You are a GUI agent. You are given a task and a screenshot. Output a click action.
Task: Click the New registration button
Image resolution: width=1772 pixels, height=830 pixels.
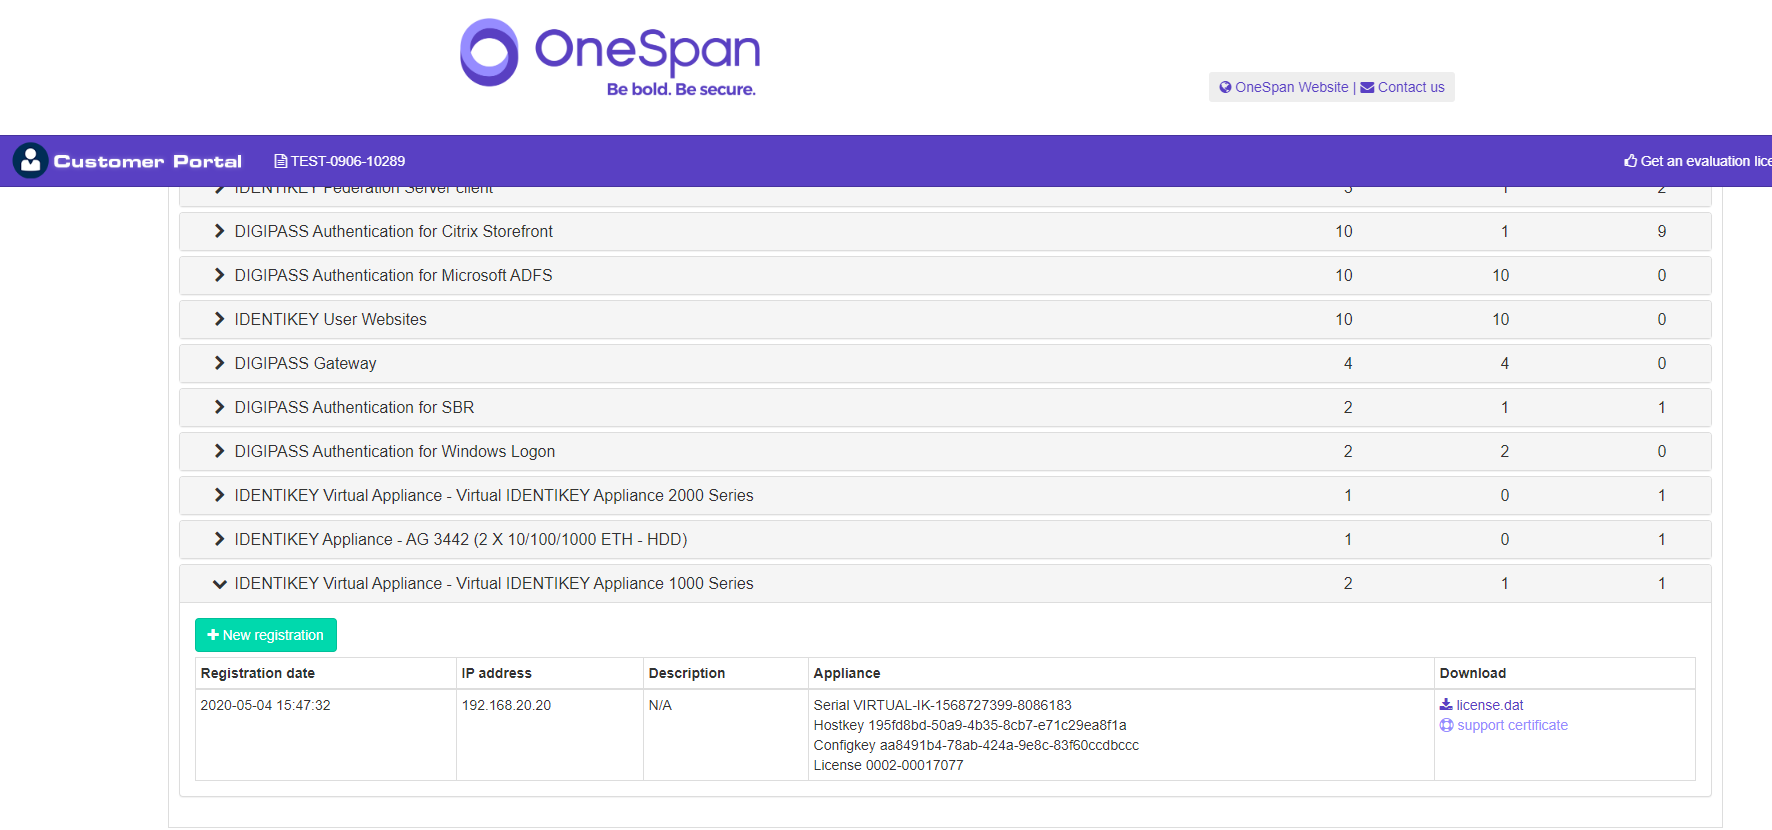coord(266,635)
